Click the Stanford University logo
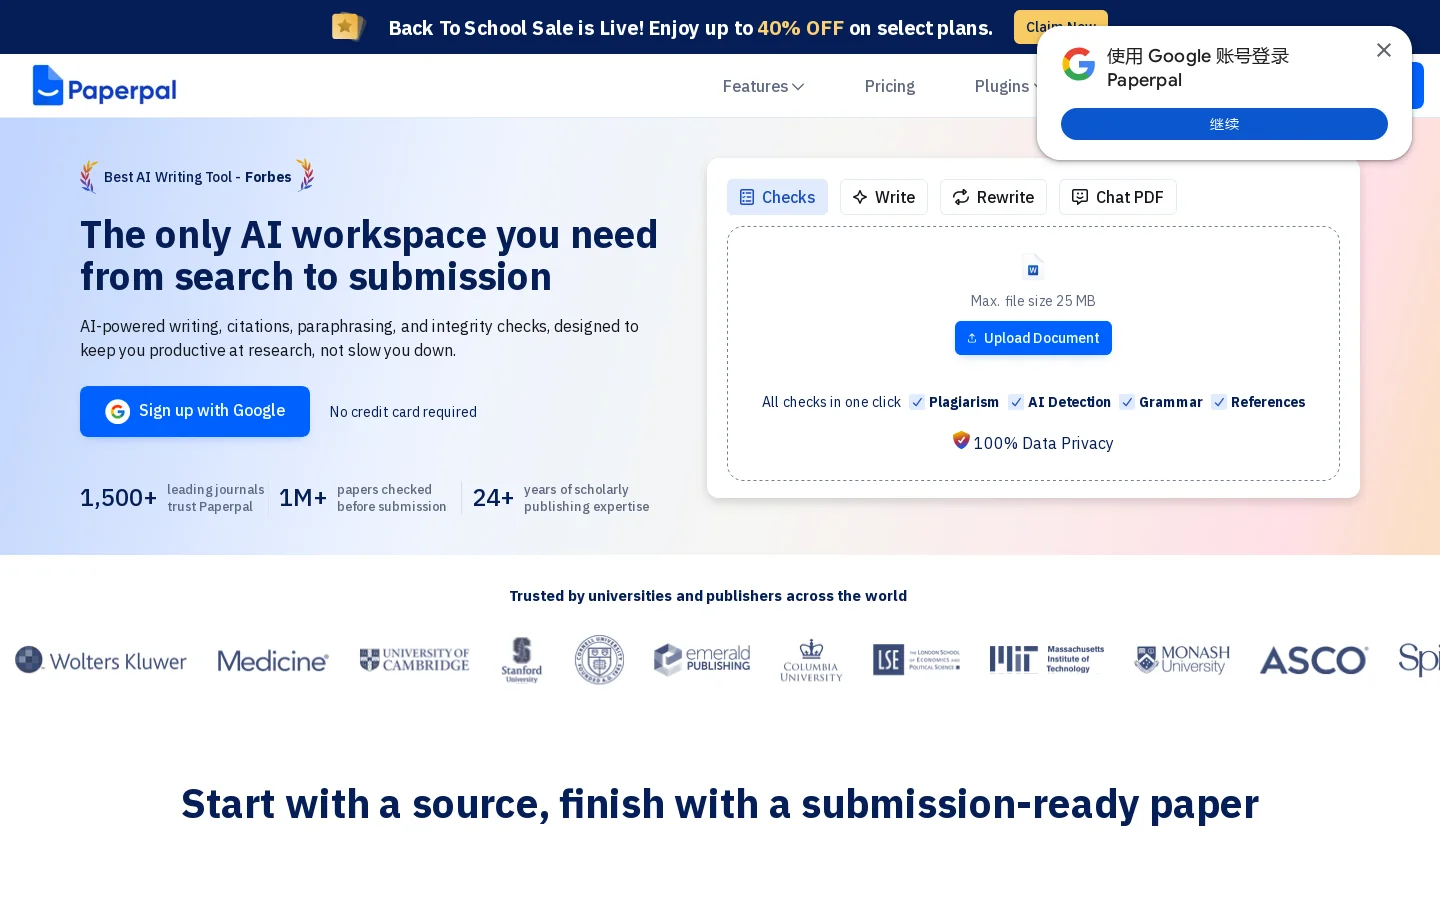The image size is (1440, 900). [522, 660]
